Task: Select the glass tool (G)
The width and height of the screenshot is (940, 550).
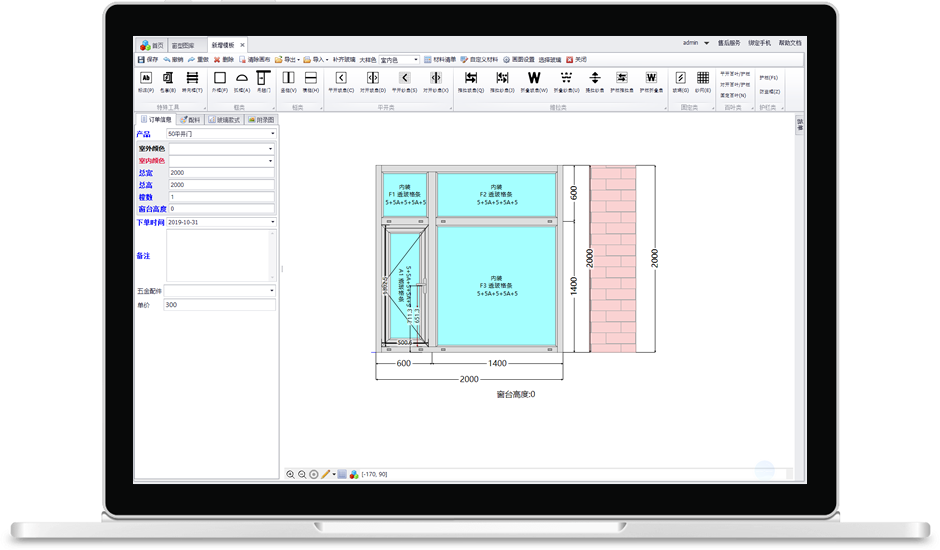Action: 680,82
